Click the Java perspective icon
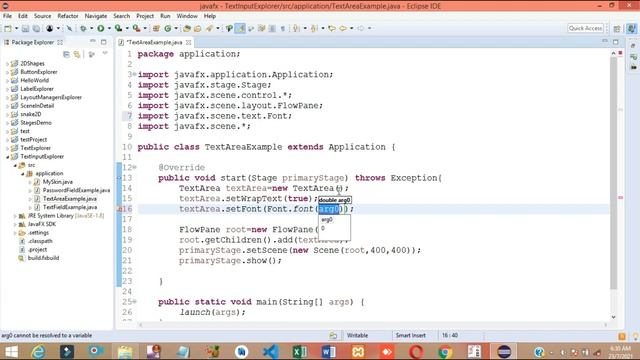 (631, 28)
